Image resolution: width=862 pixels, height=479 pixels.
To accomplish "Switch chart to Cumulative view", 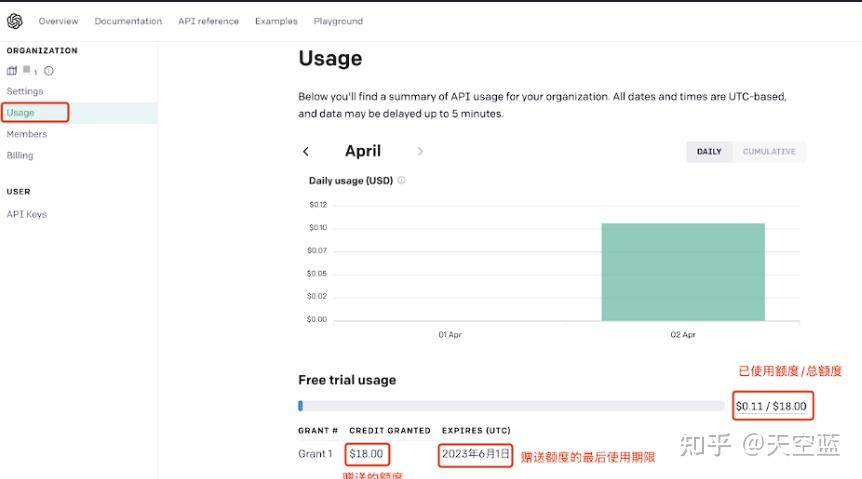I will click(x=769, y=152).
